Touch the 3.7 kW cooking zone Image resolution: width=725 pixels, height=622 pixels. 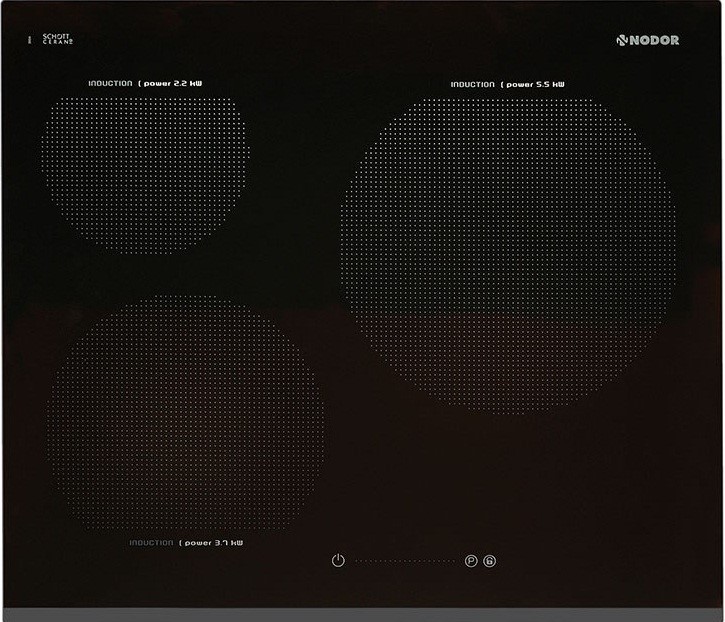187,414
